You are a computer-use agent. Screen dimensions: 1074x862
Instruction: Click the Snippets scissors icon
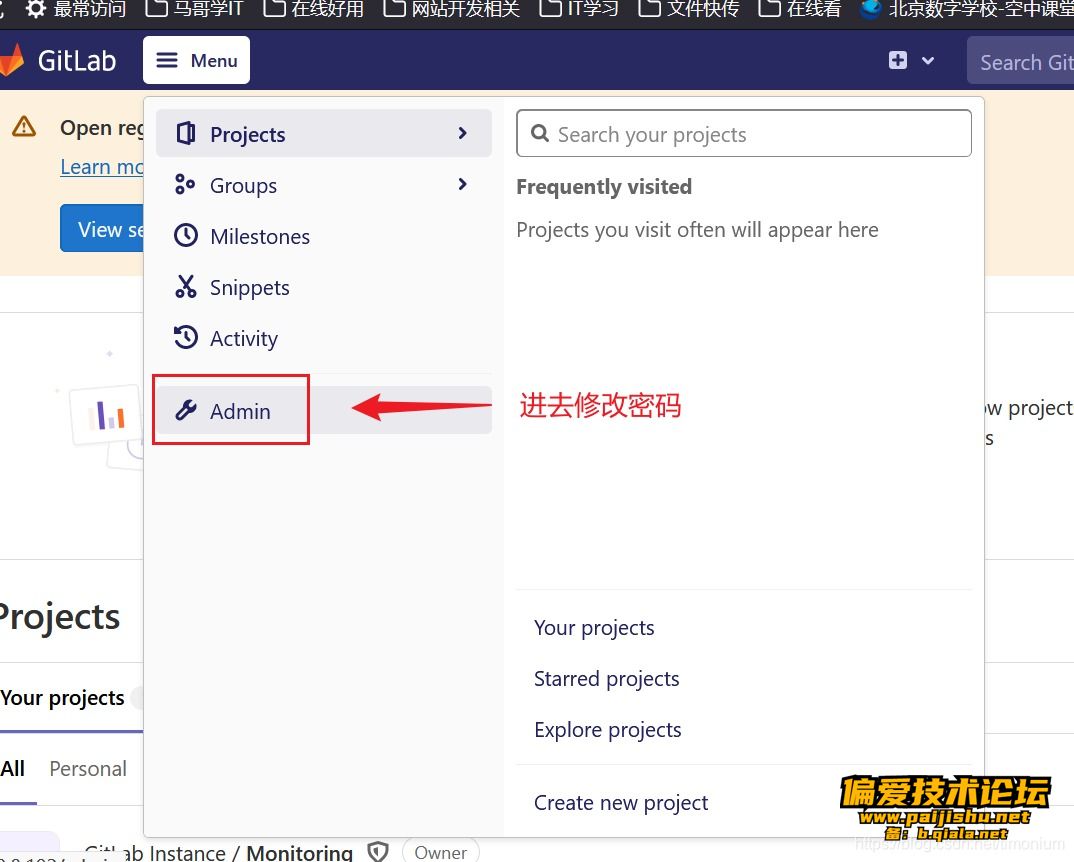186,286
